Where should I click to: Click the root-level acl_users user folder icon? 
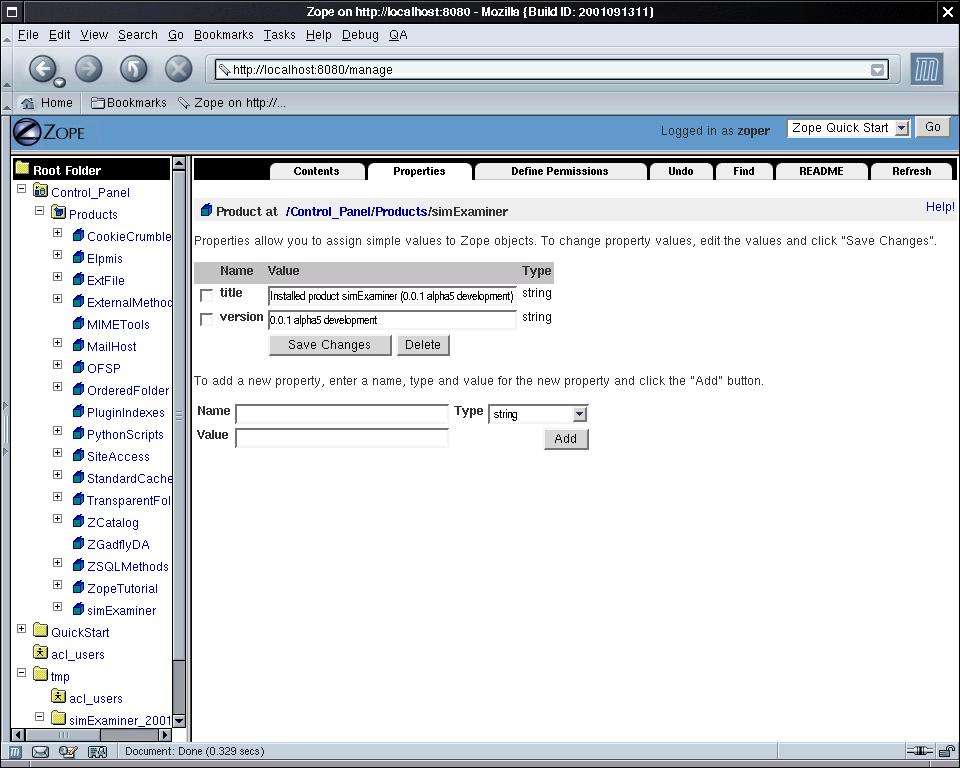pyautogui.click(x=40, y=653)
